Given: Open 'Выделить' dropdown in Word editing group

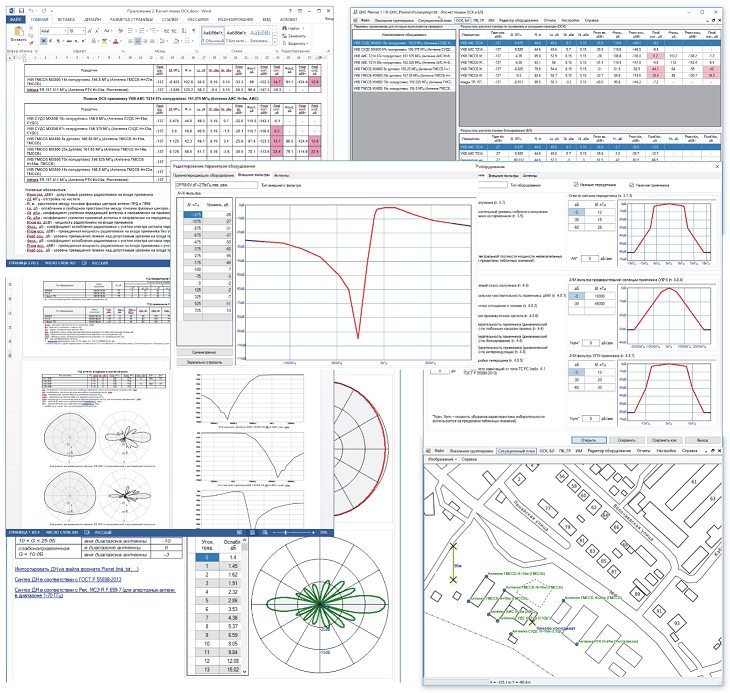Looking at the screenshot, I should 296,43.
